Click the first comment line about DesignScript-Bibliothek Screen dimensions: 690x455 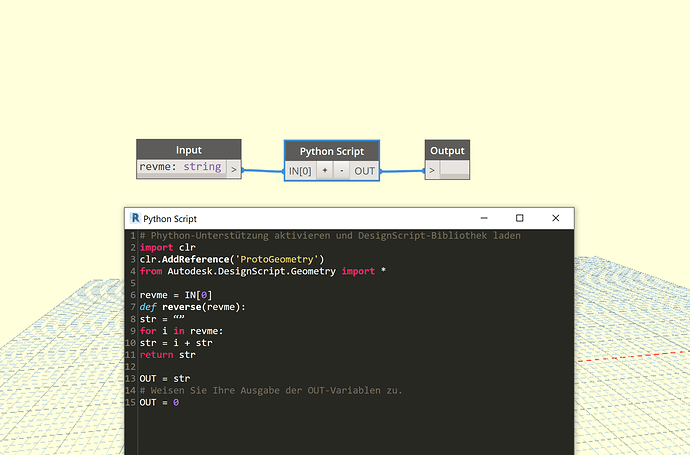330,235
